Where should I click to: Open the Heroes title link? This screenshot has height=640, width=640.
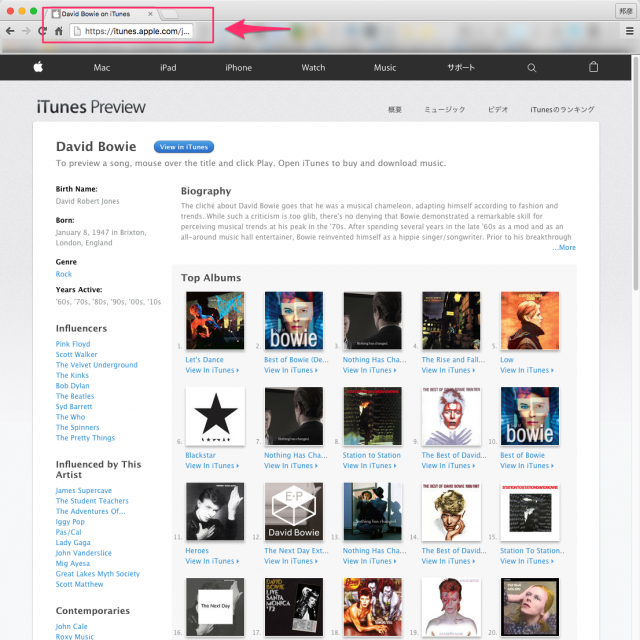[x=197, y=551]
